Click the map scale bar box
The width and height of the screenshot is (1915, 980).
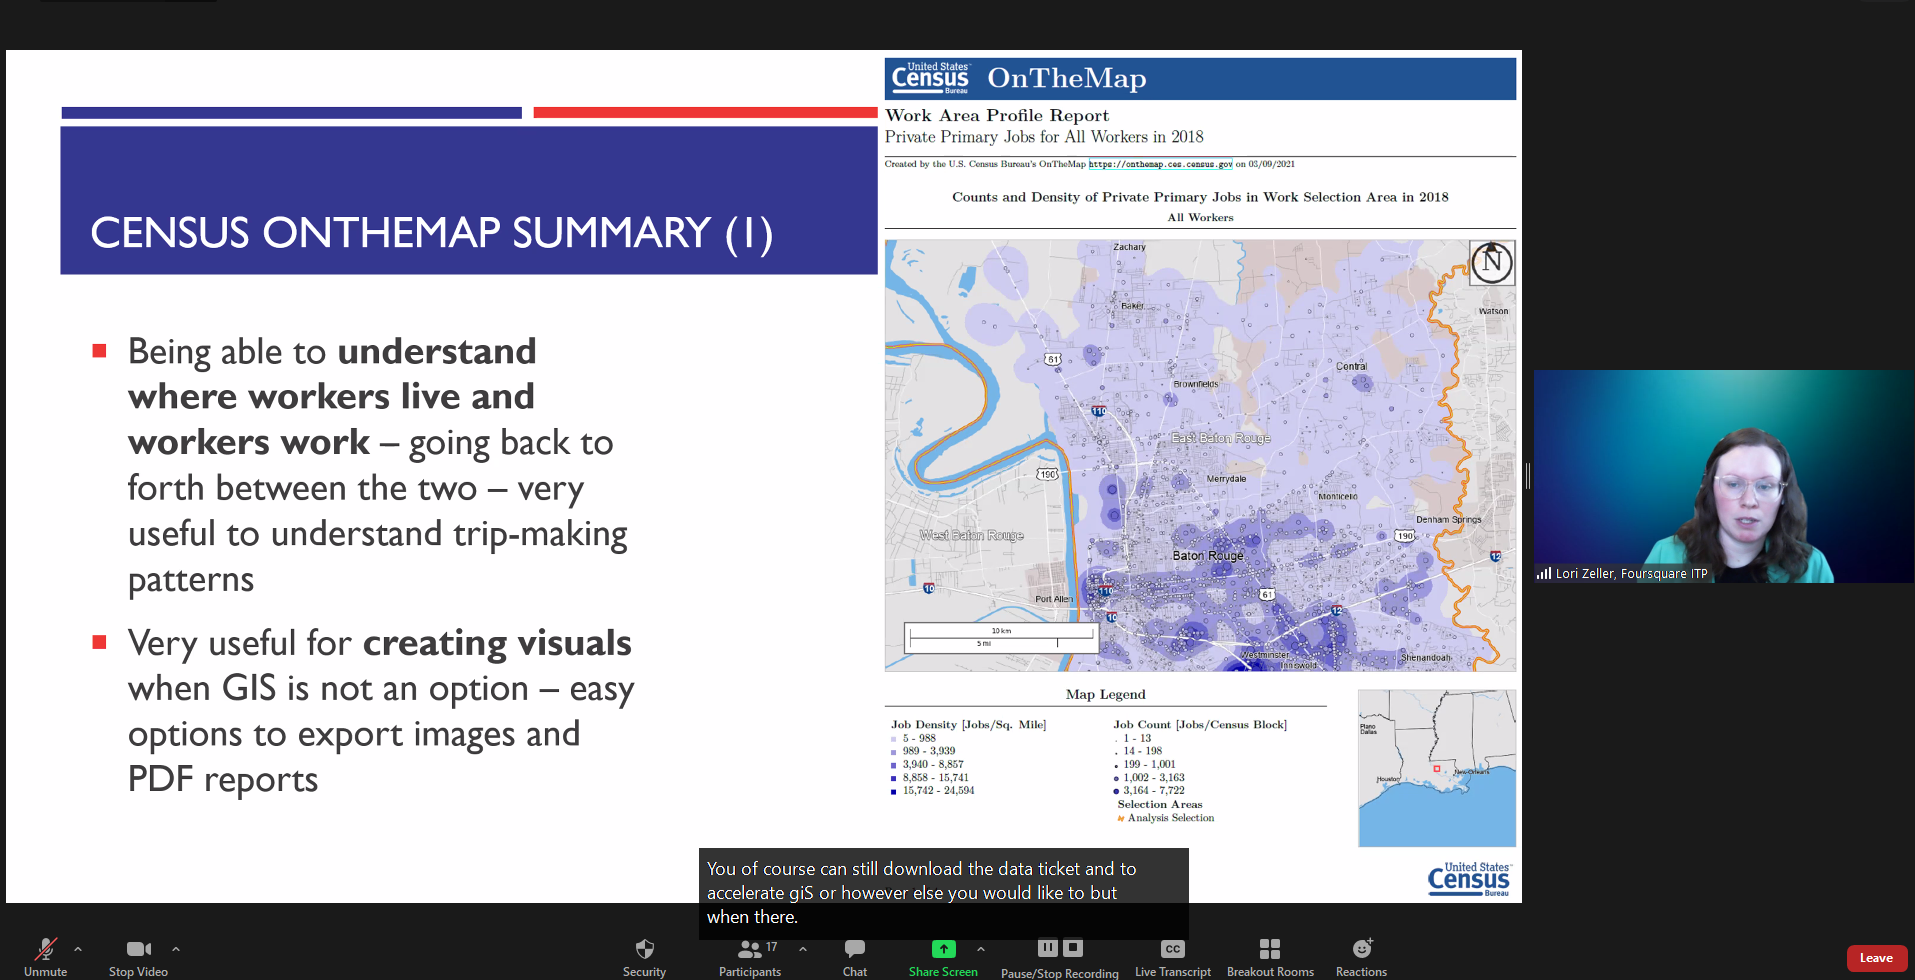tap(1001, 638)
